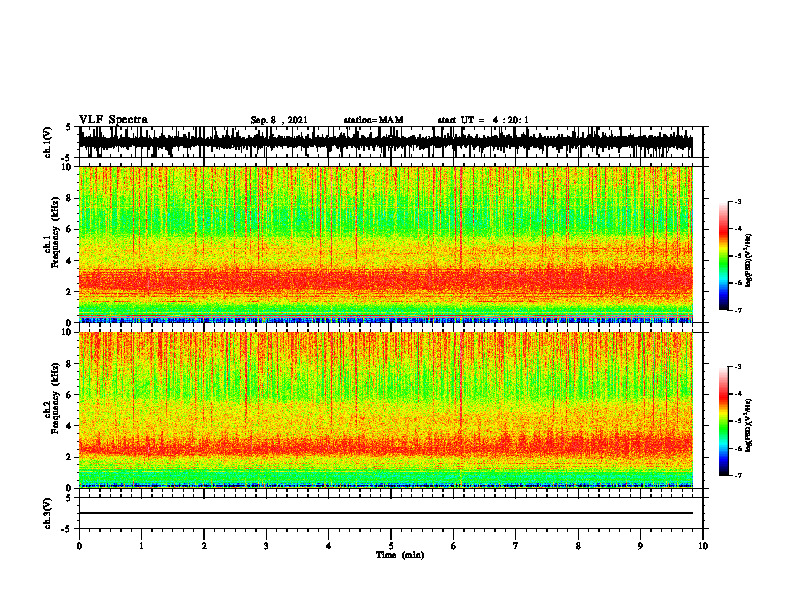This screenshot has width=792, height=612.
Task: Click the "2" kHz tick on ch.1 axis
Action: tap(69, 292)
